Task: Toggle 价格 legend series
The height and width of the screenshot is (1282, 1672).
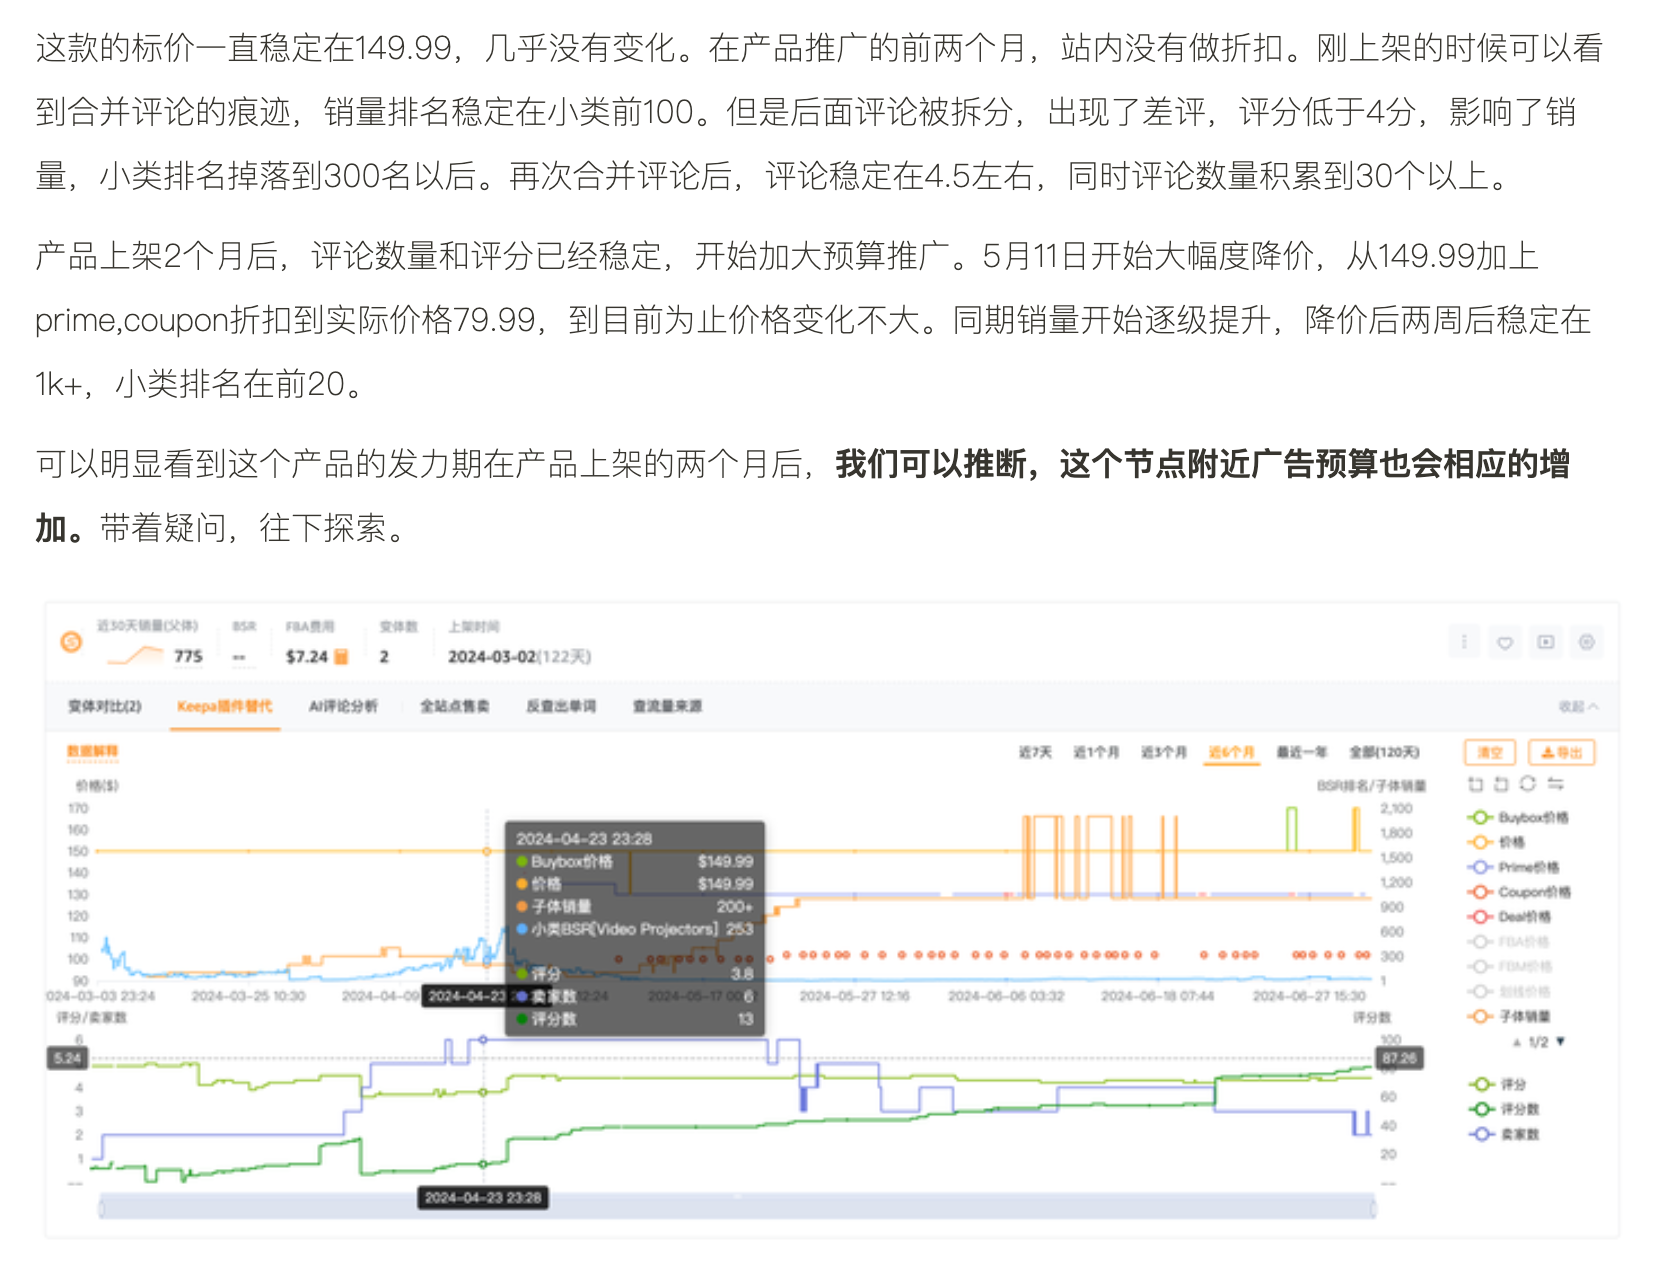Action: [1497, 842]
